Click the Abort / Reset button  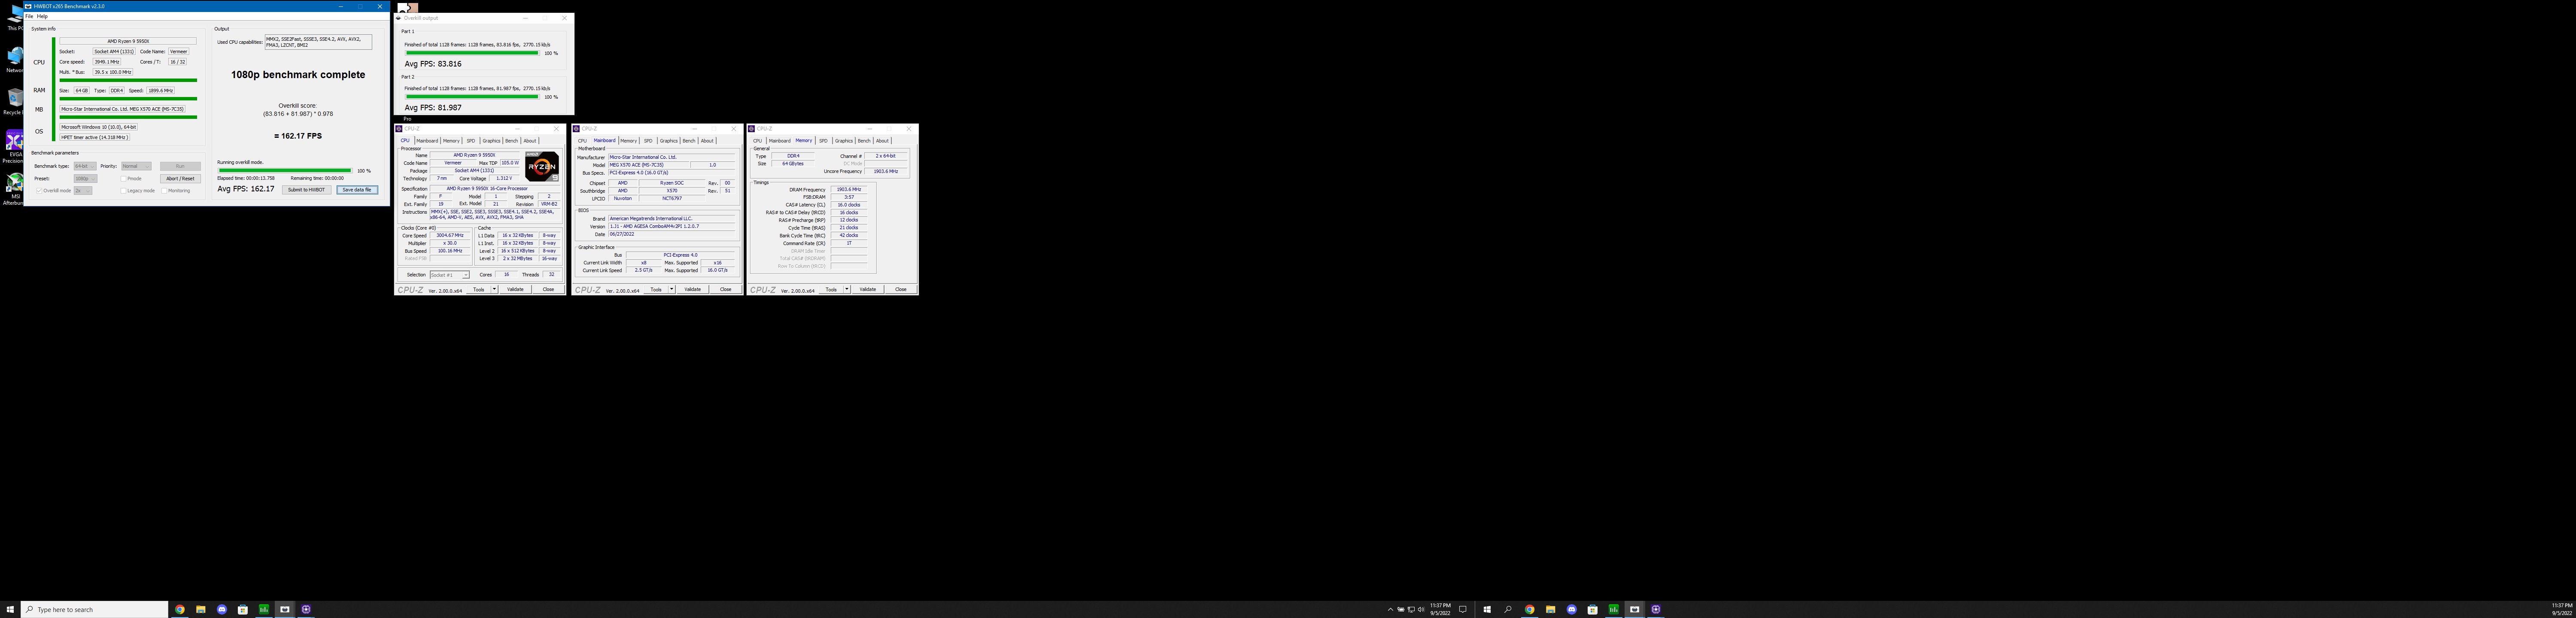click(180, 178)
